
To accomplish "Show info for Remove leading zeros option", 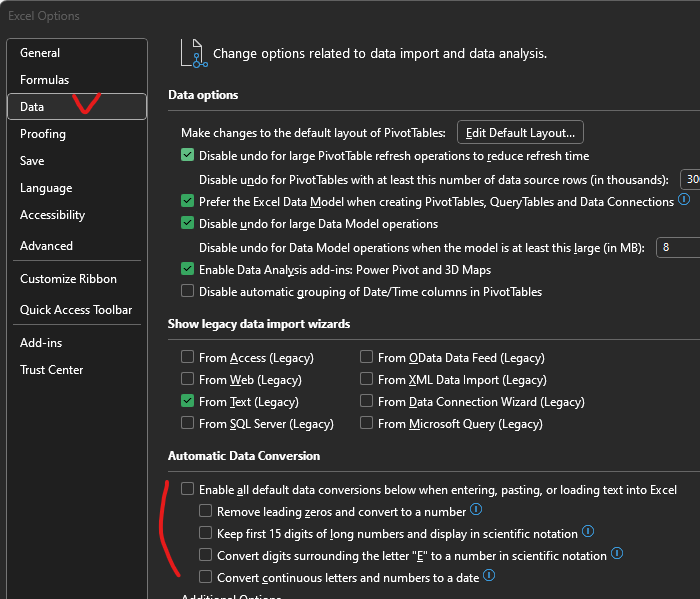I will [476, 509].
